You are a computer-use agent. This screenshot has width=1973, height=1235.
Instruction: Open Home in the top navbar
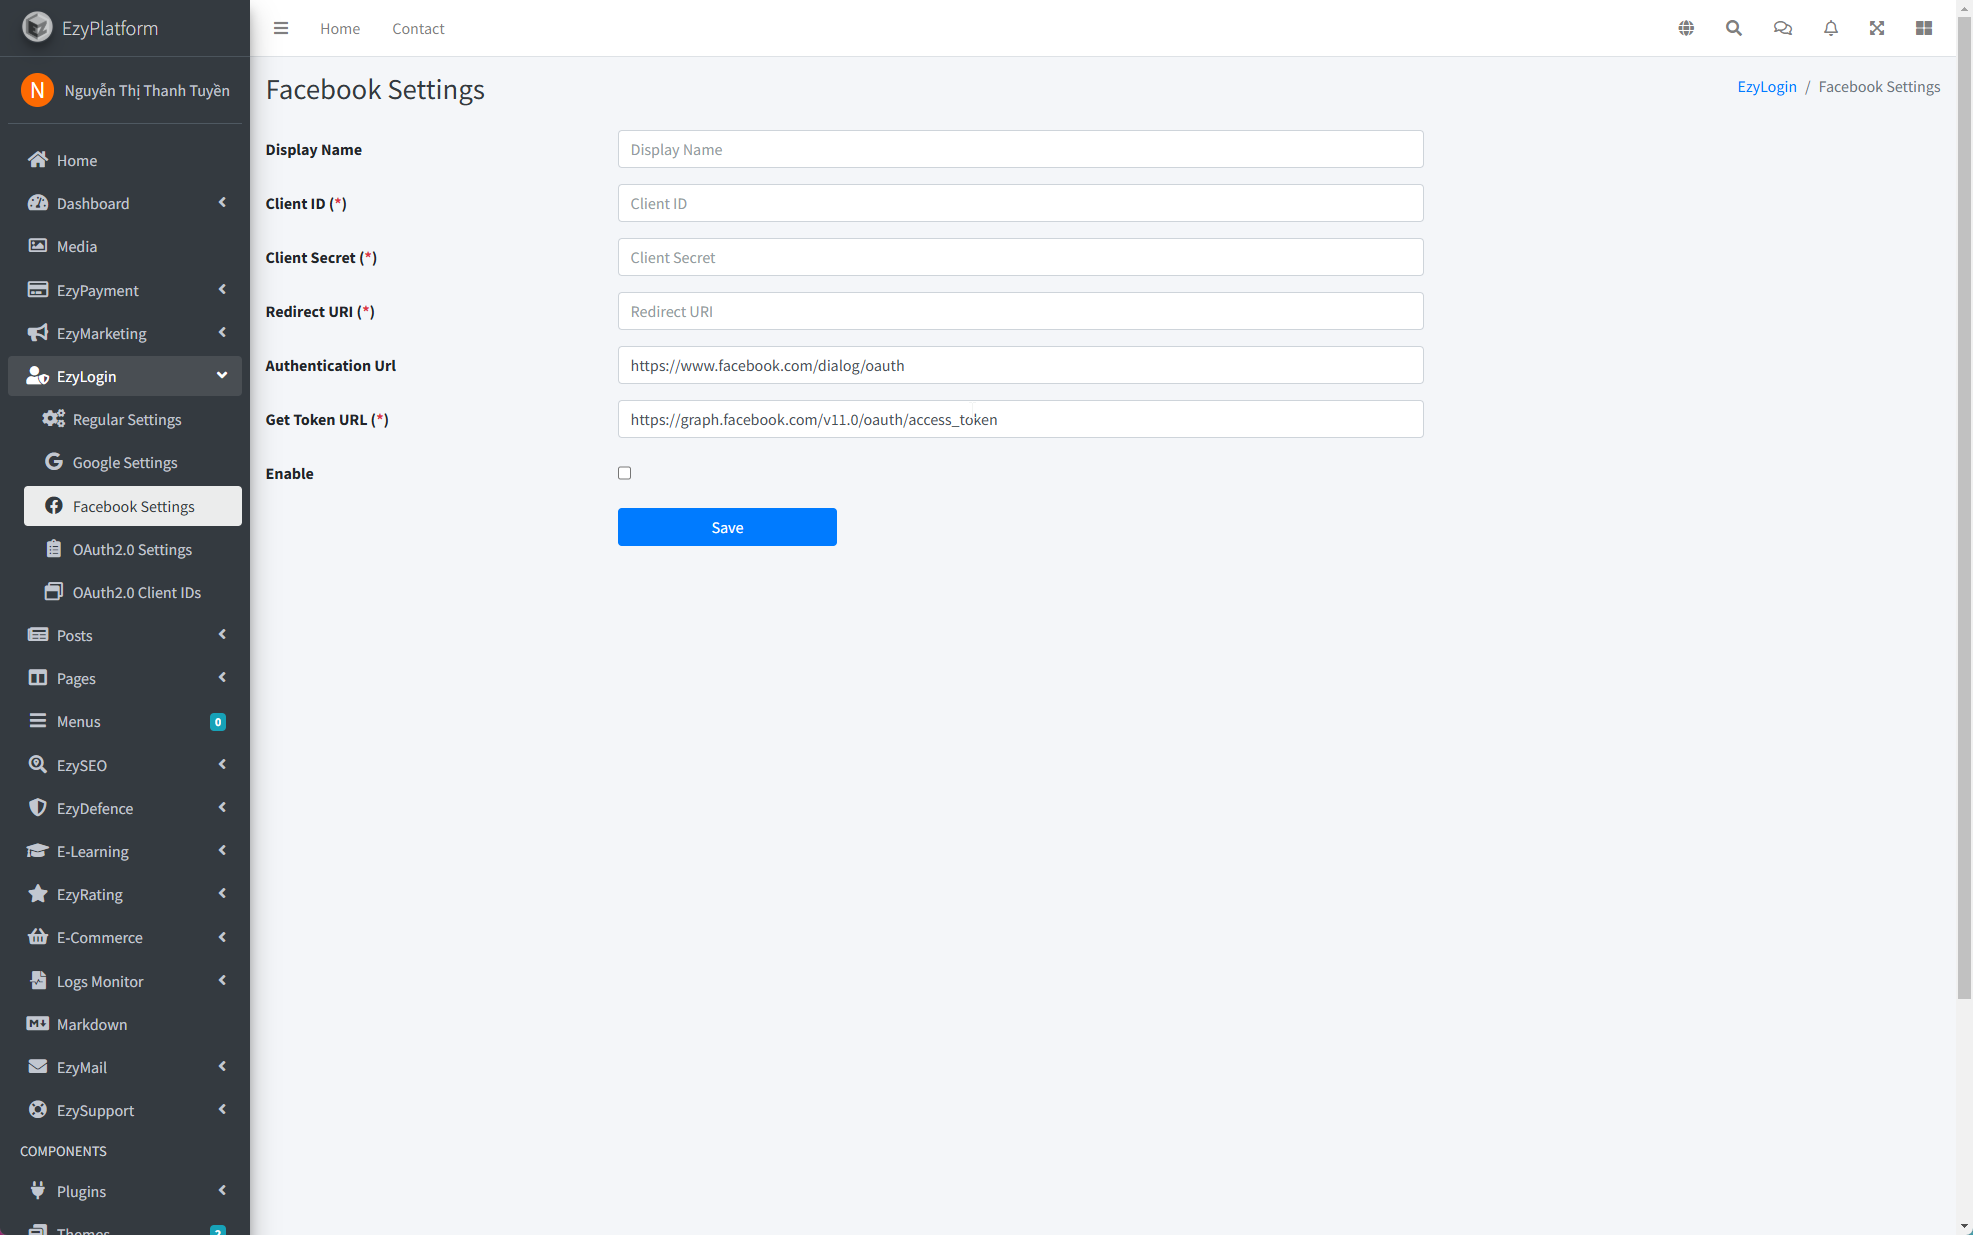(x=340, y=28)
